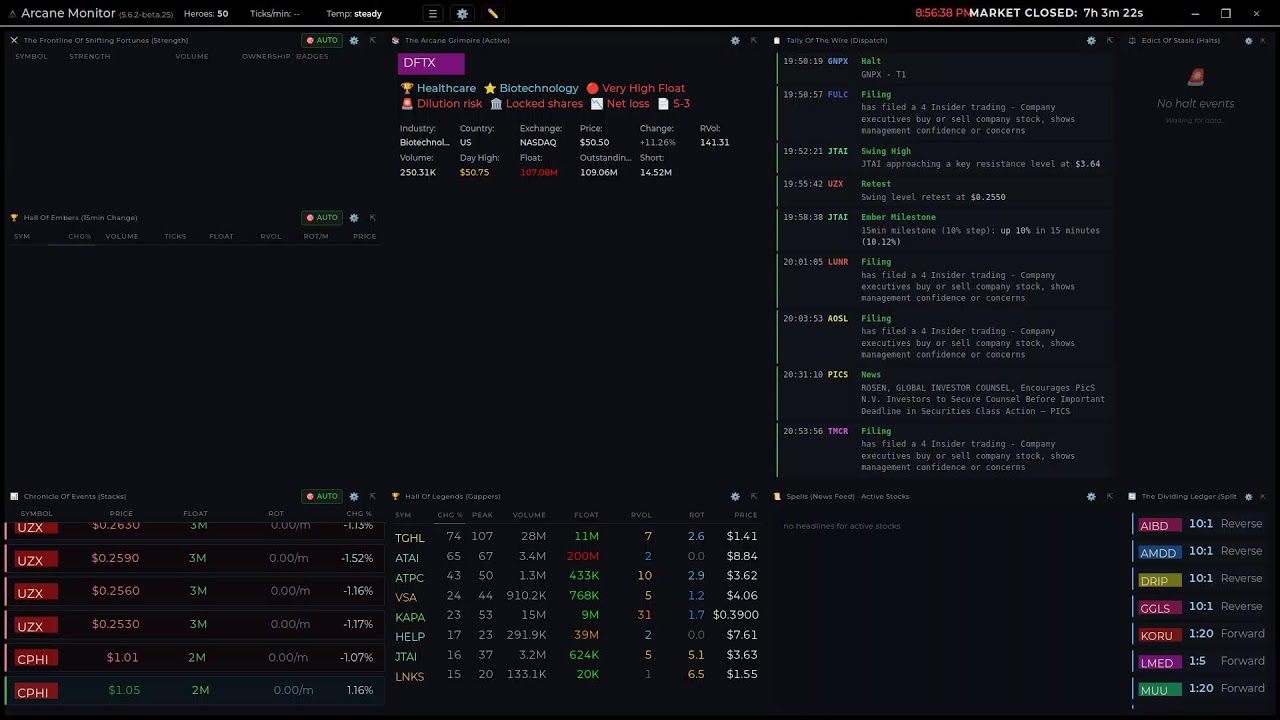Viewport: 1280px width, 720px height.
Task: Toggle AUTO in Hall Of Embers panel
Action: [x=322, y=217]
